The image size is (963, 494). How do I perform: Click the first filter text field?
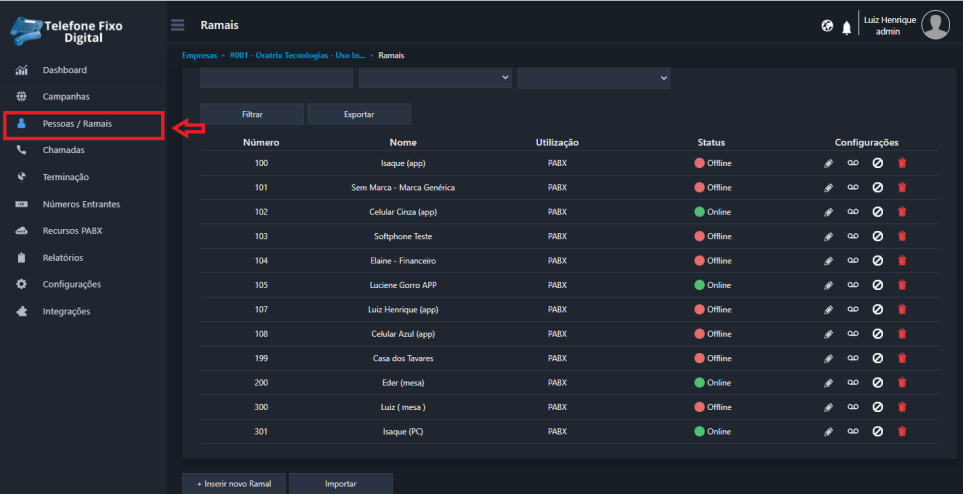[x=276, y=78]
